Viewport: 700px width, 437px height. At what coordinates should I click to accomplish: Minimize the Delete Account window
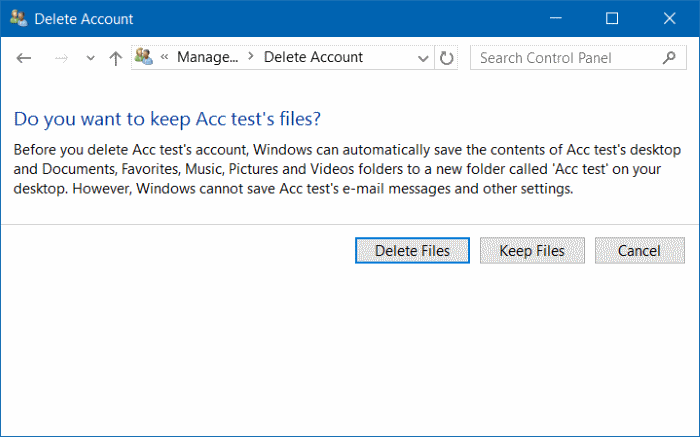tap(556, 18)
